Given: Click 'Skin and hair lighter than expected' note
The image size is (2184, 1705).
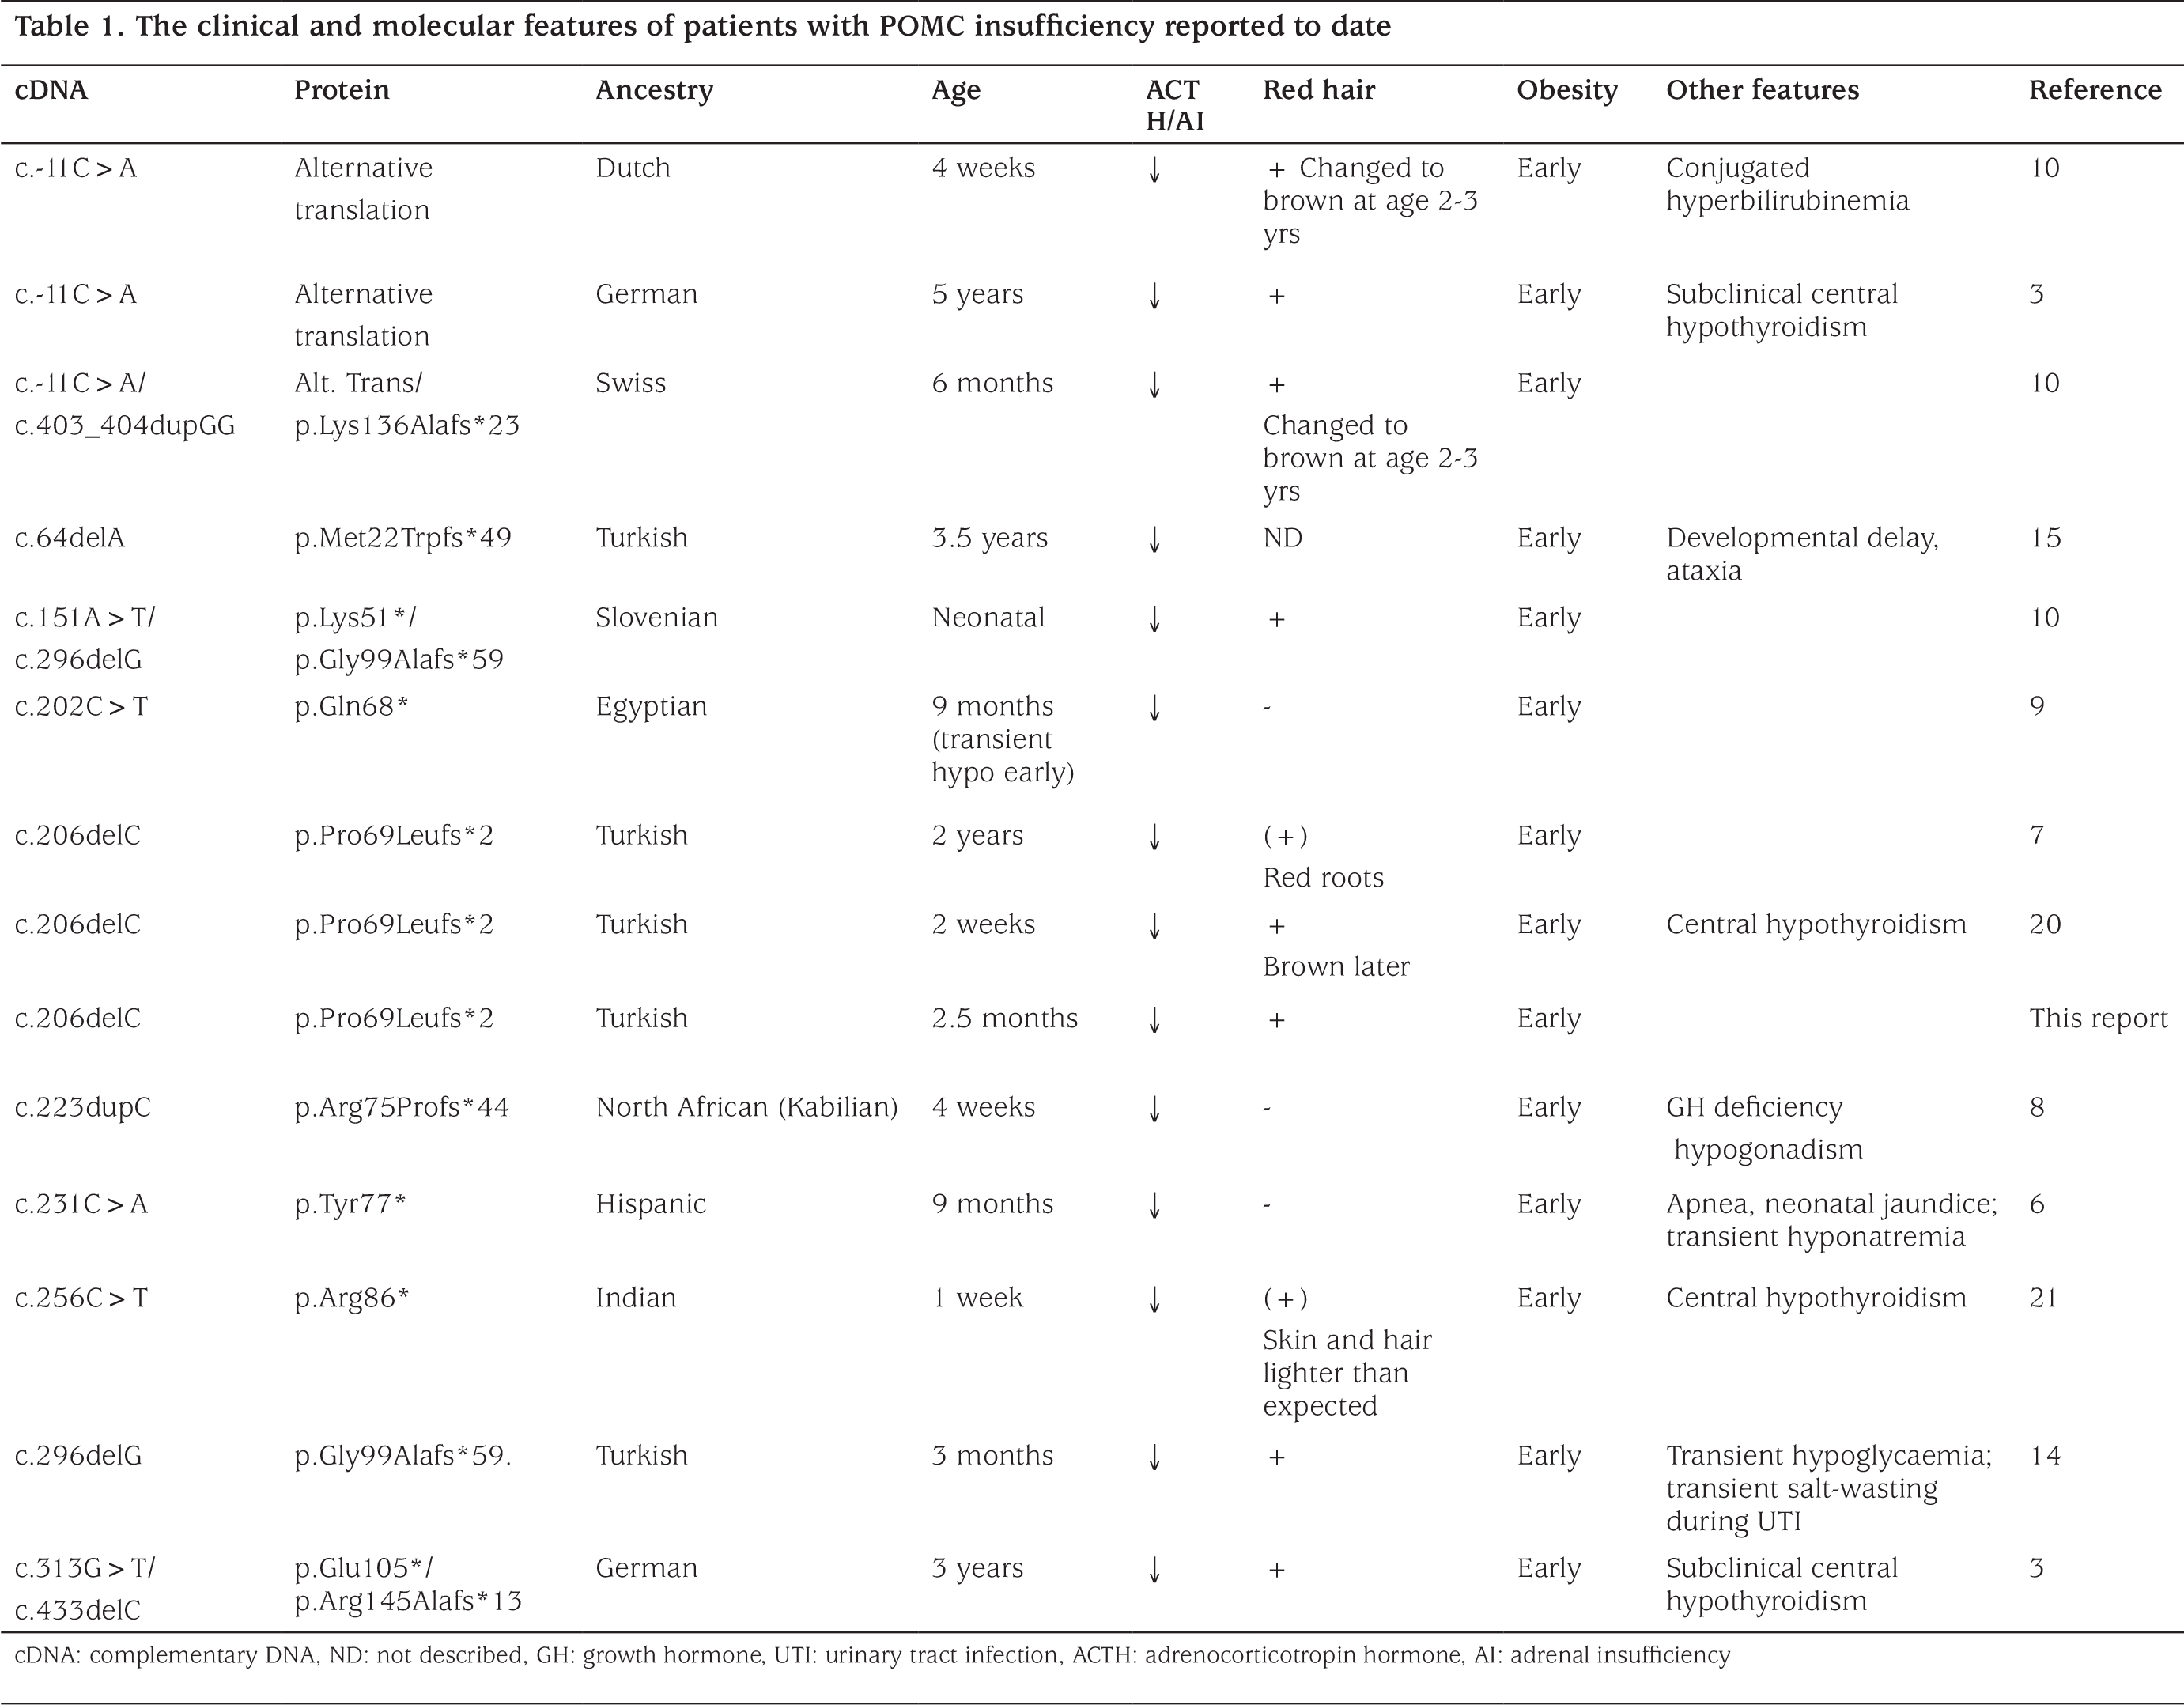Looking at the screenshot, I should (1347, 1372).
